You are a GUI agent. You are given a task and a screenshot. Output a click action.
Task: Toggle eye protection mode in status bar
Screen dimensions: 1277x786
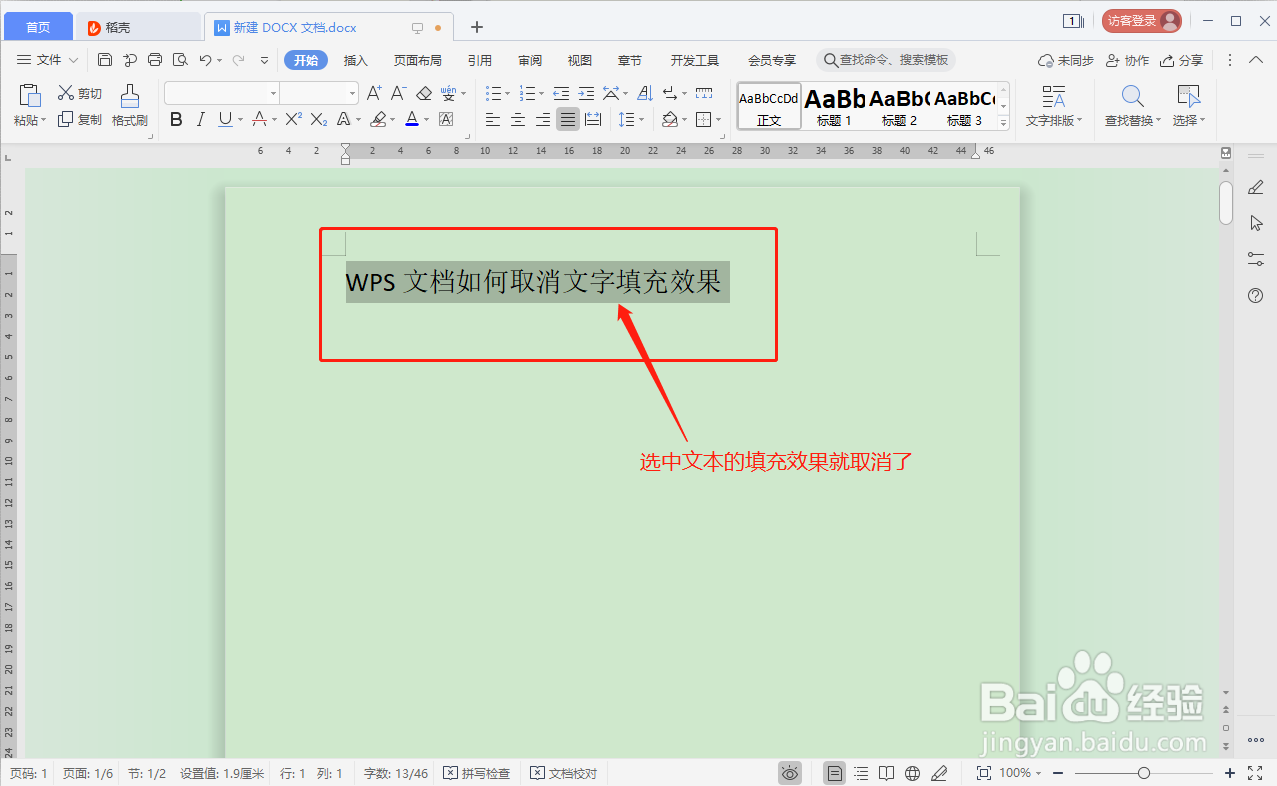click(790, 773)
